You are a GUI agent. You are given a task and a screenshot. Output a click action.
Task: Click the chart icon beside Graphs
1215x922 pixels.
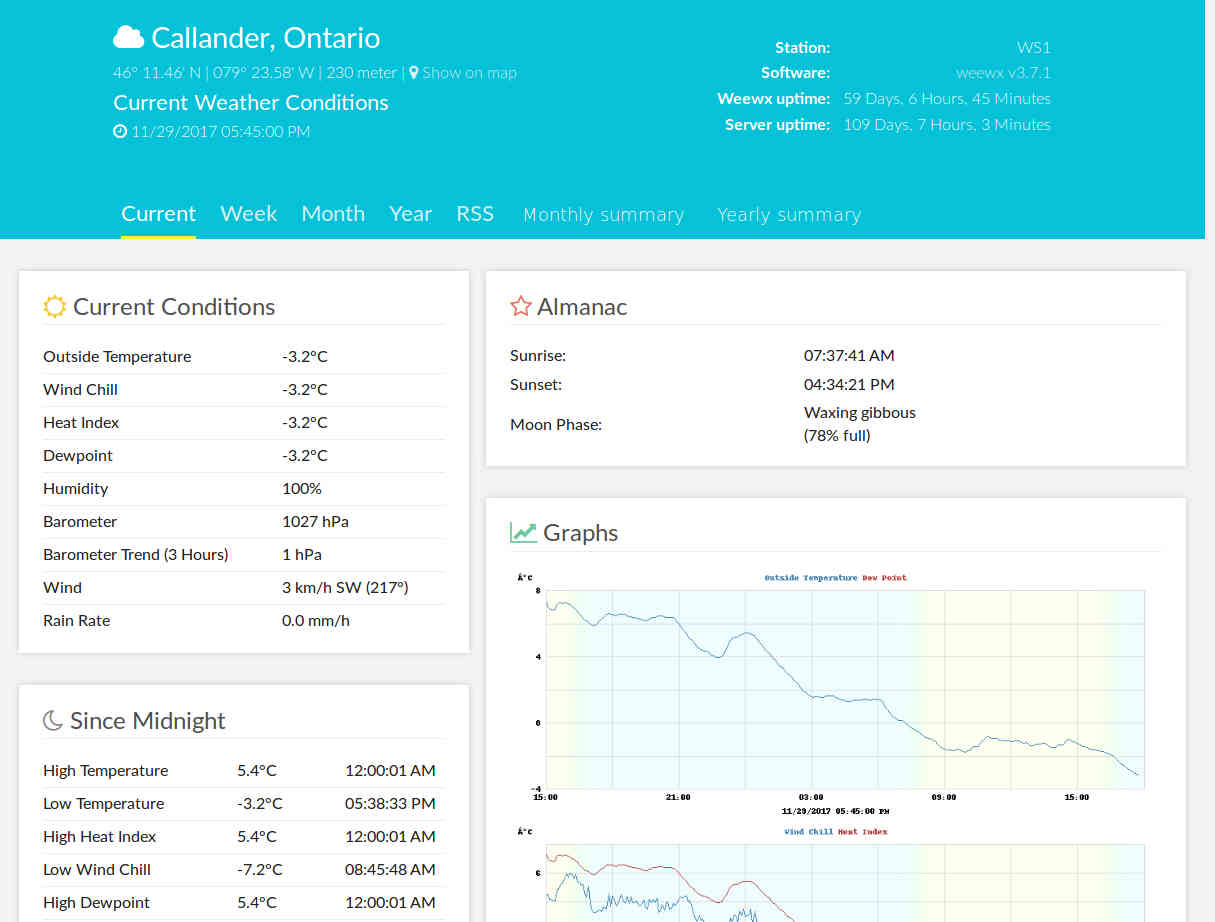(523, 532)
